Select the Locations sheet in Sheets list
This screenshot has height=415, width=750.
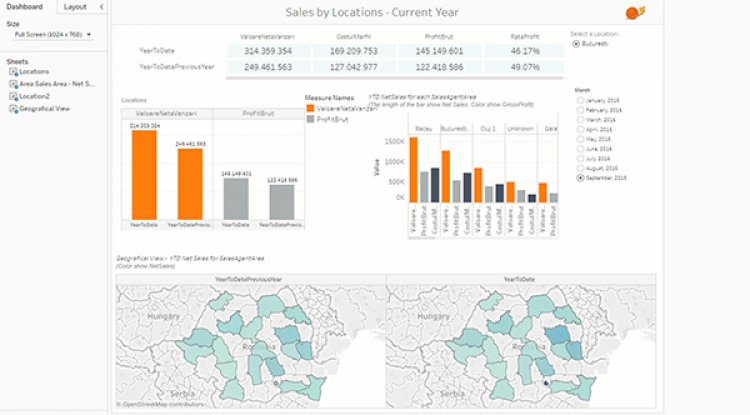[34, 72]
